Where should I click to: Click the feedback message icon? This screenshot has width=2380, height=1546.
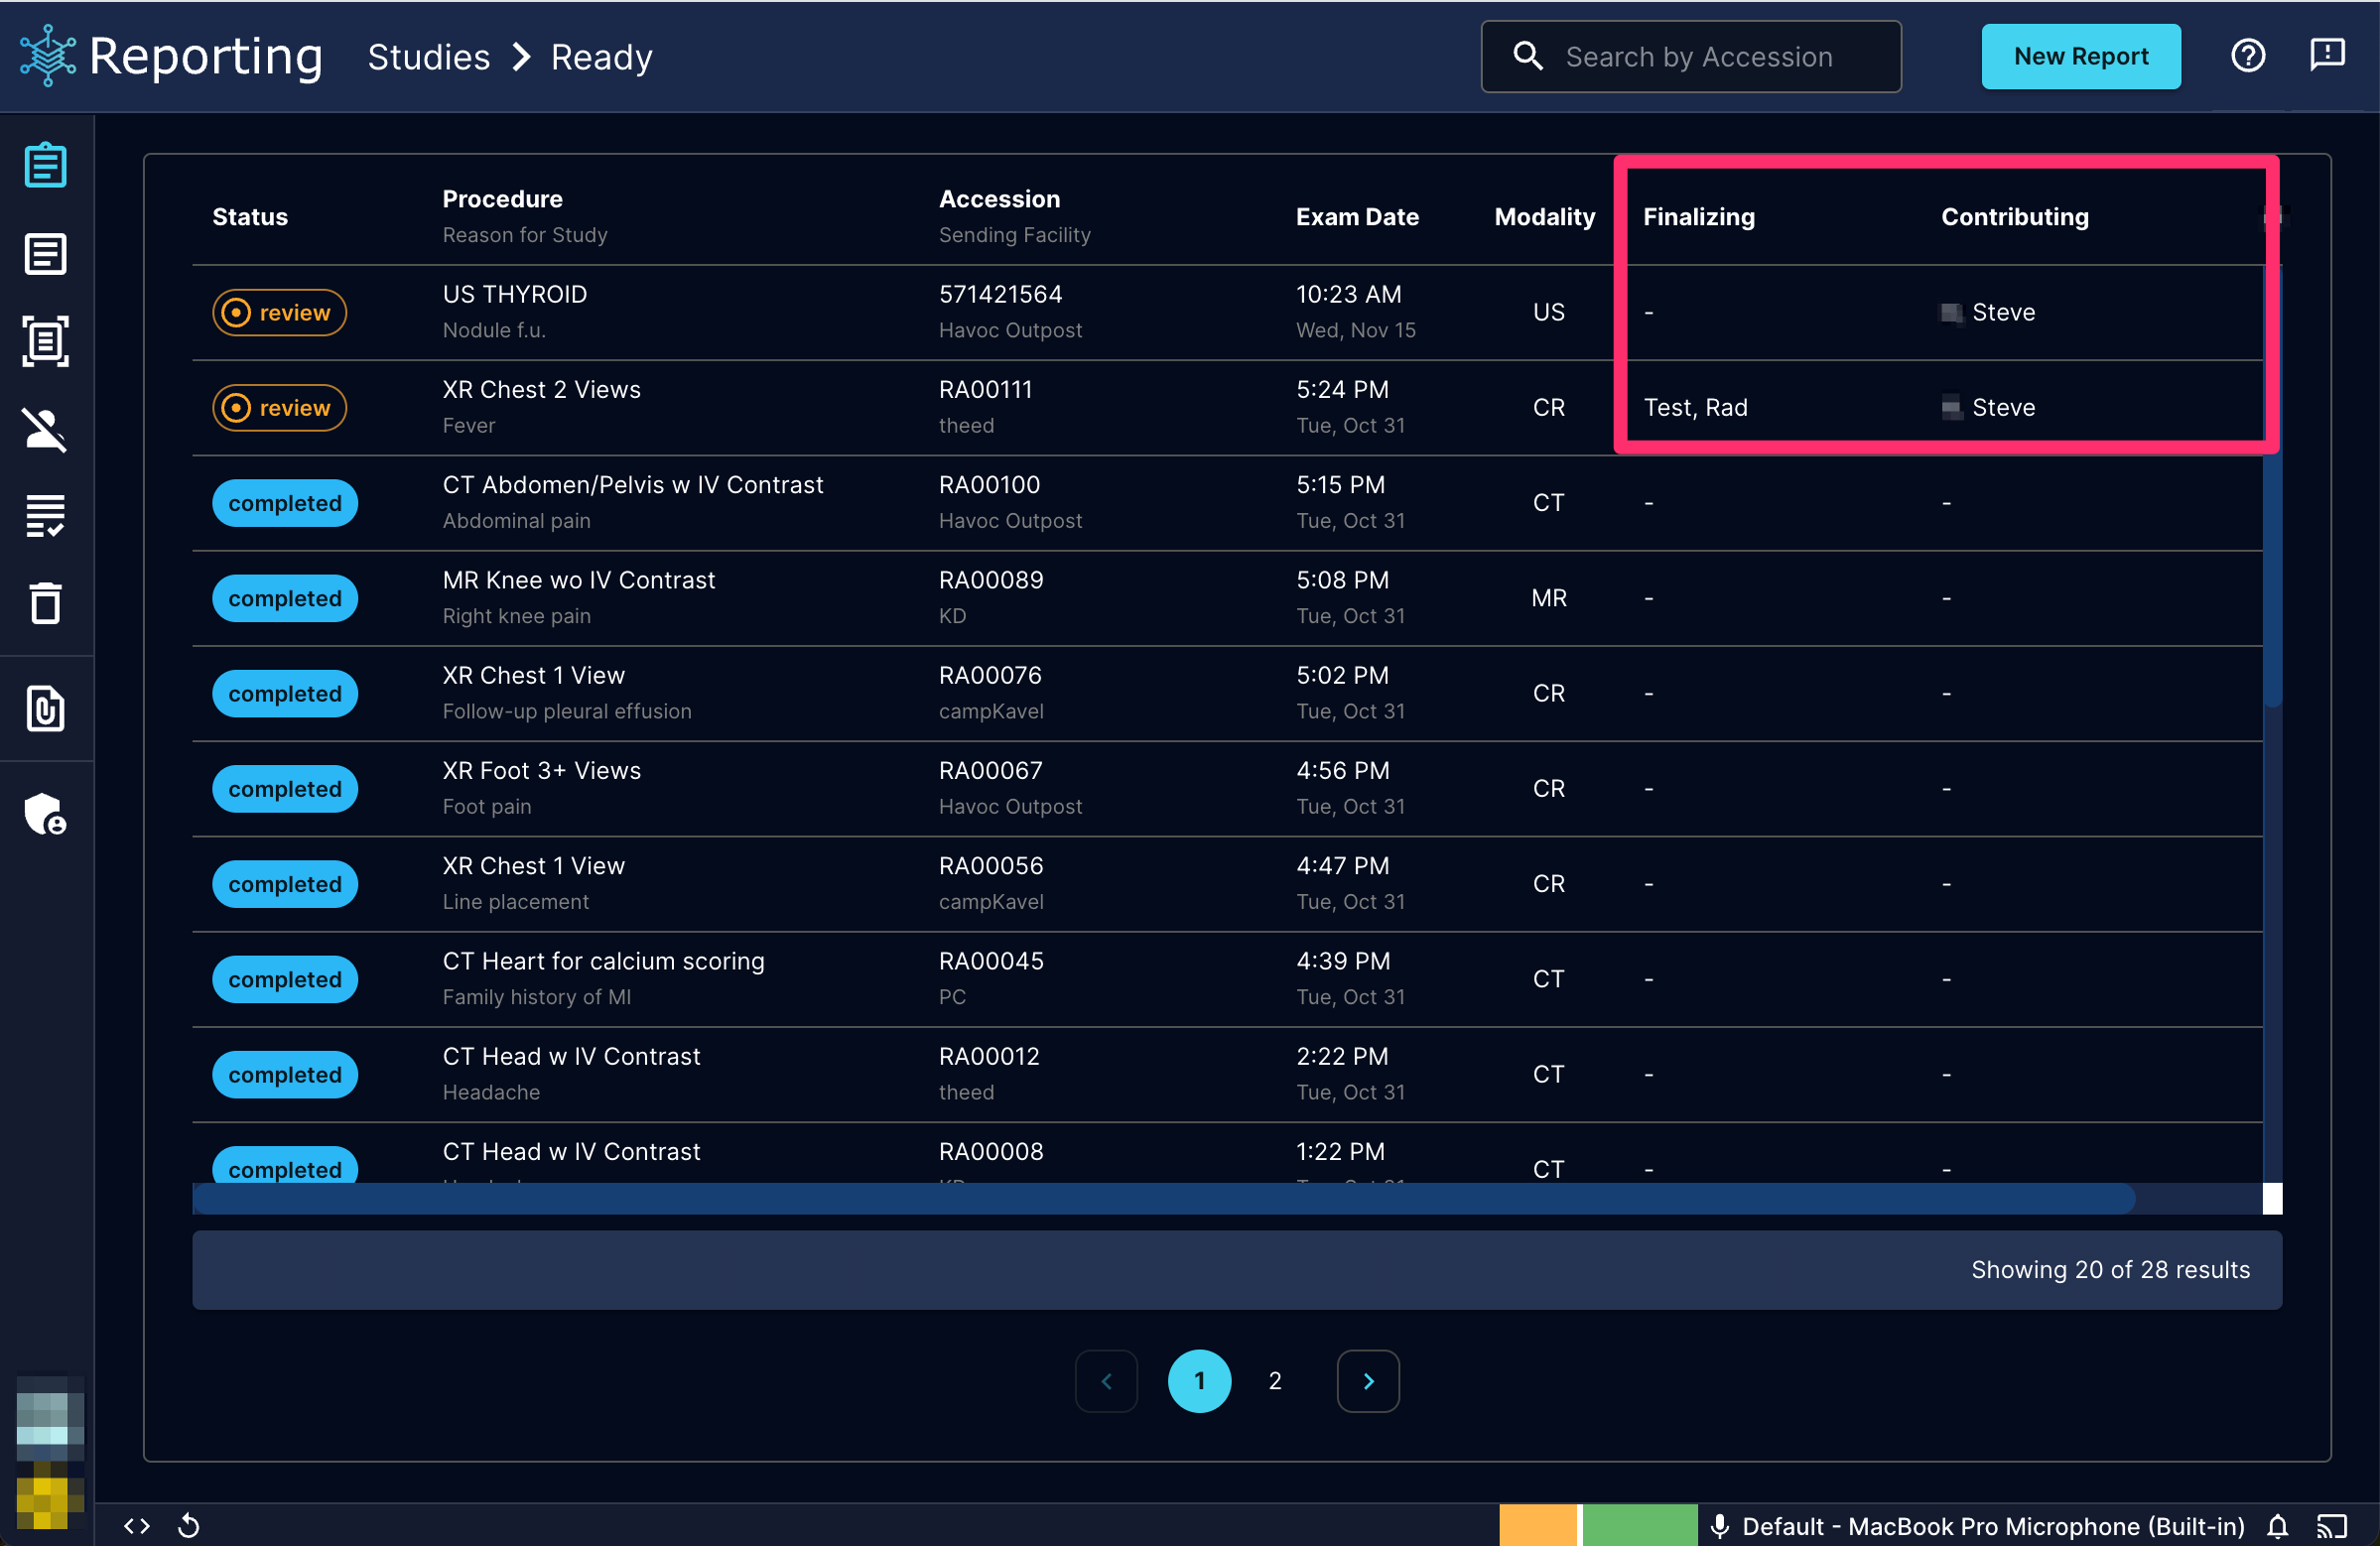tap(2327, 56)
